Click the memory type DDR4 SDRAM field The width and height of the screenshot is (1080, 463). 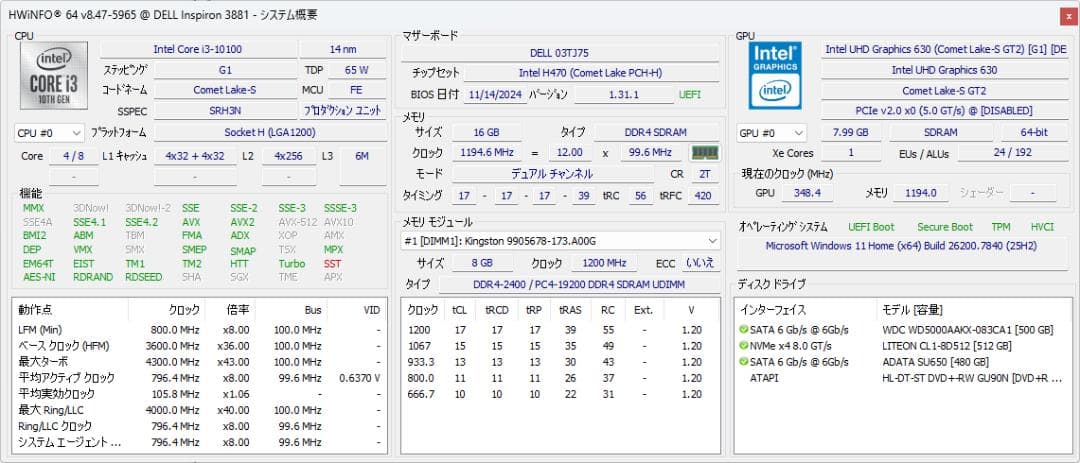[x=656, y=132]
